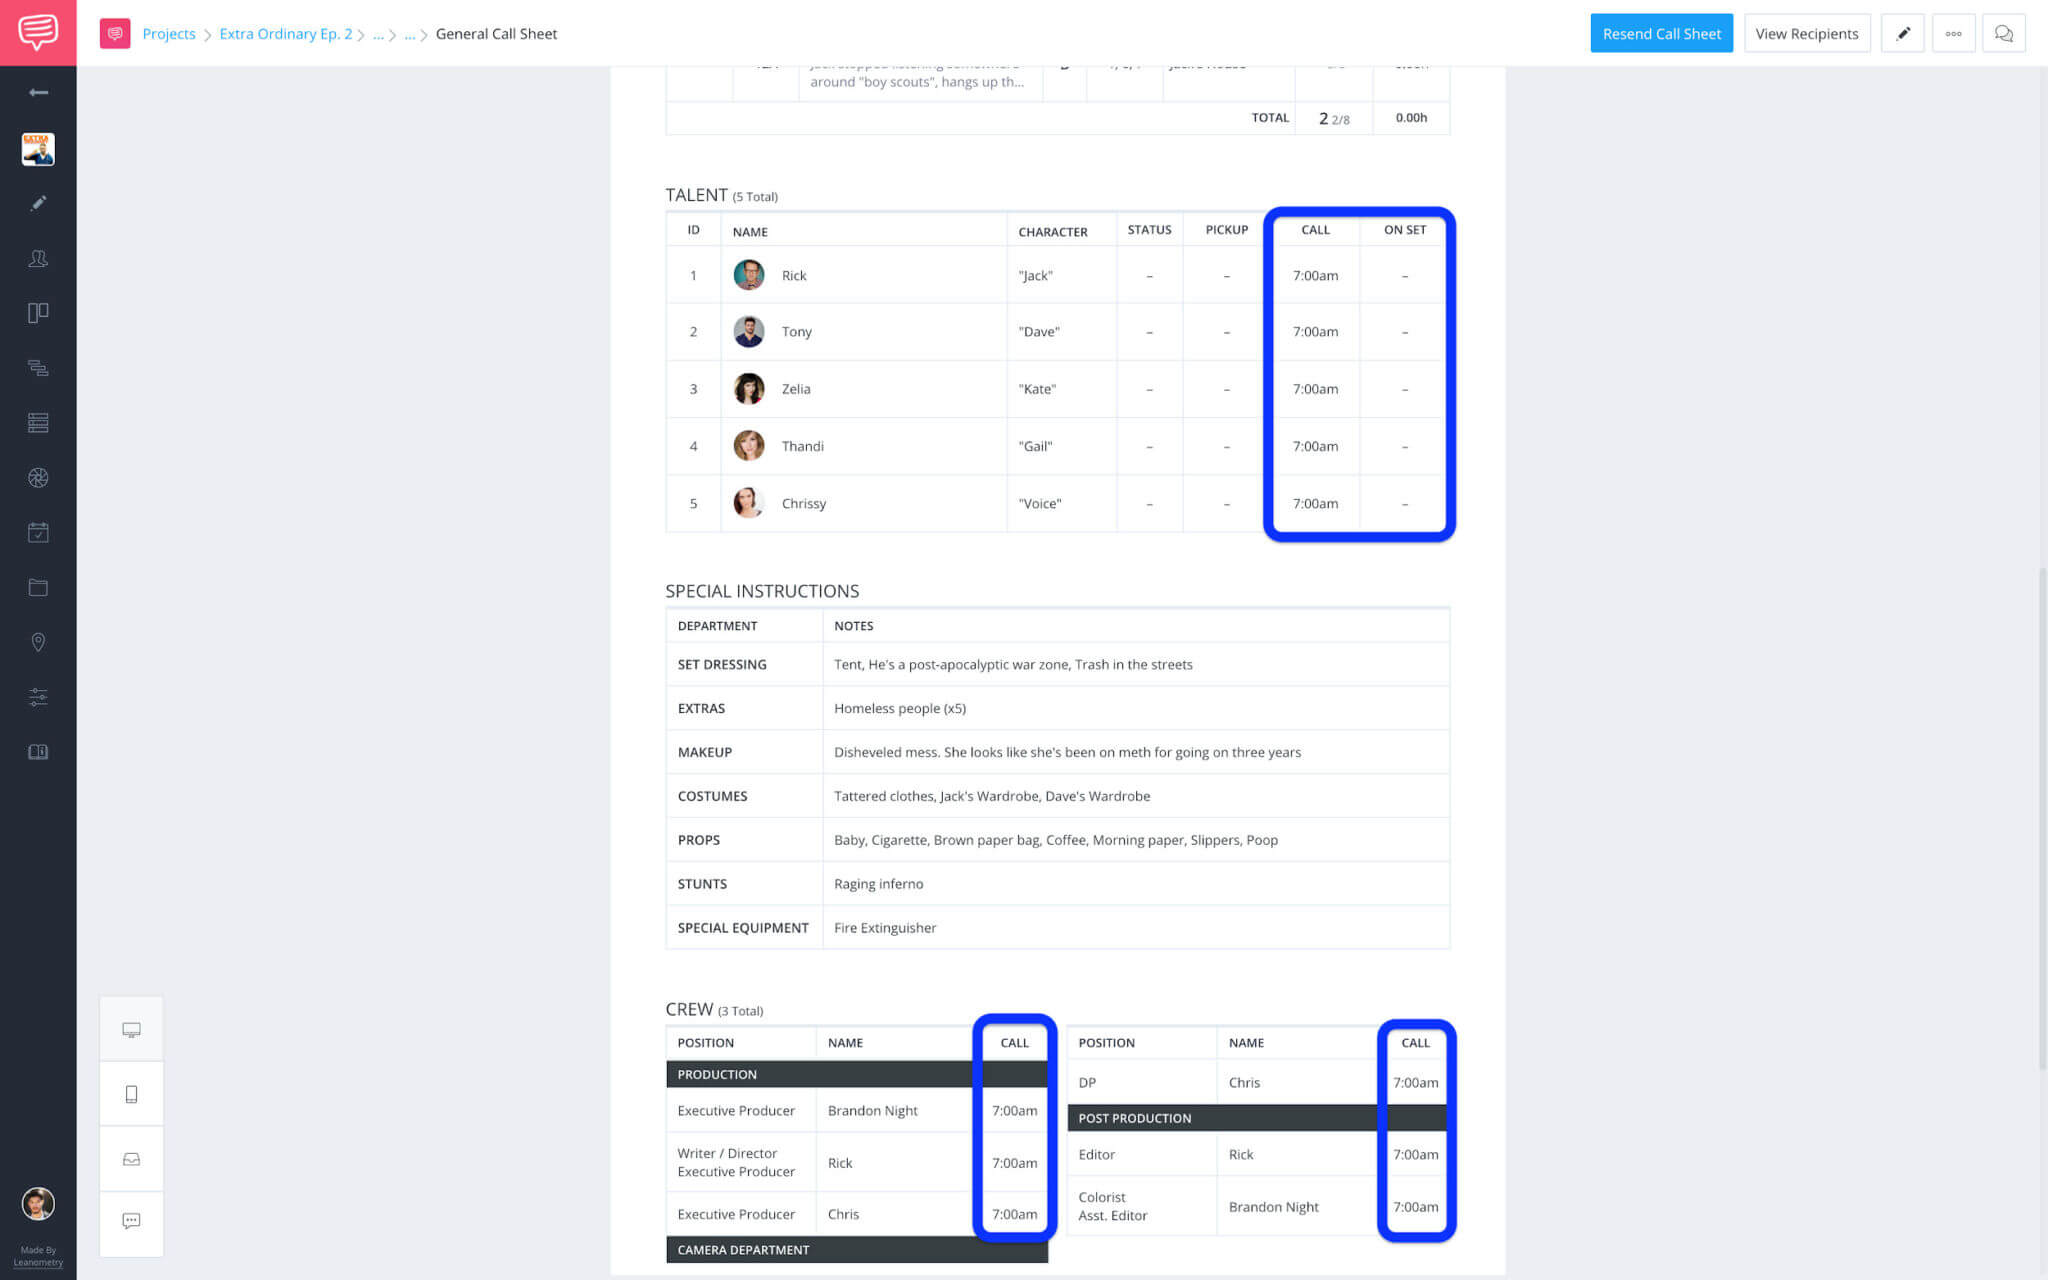Open the chat bubbles icon in the top toolbar
The width and height of the screenshot is (2048, 1280).
point(2005,33)
